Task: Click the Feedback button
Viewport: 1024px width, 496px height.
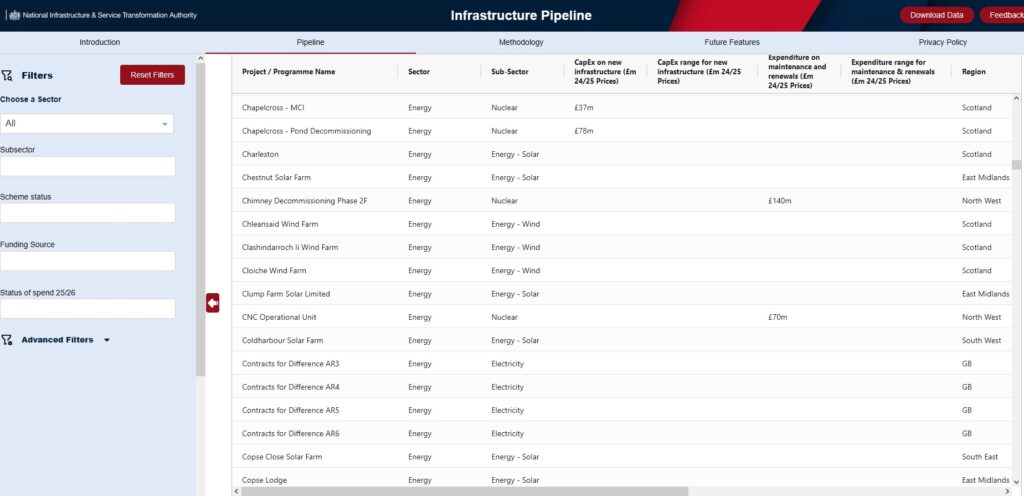Action: (x=1002, y=15)
